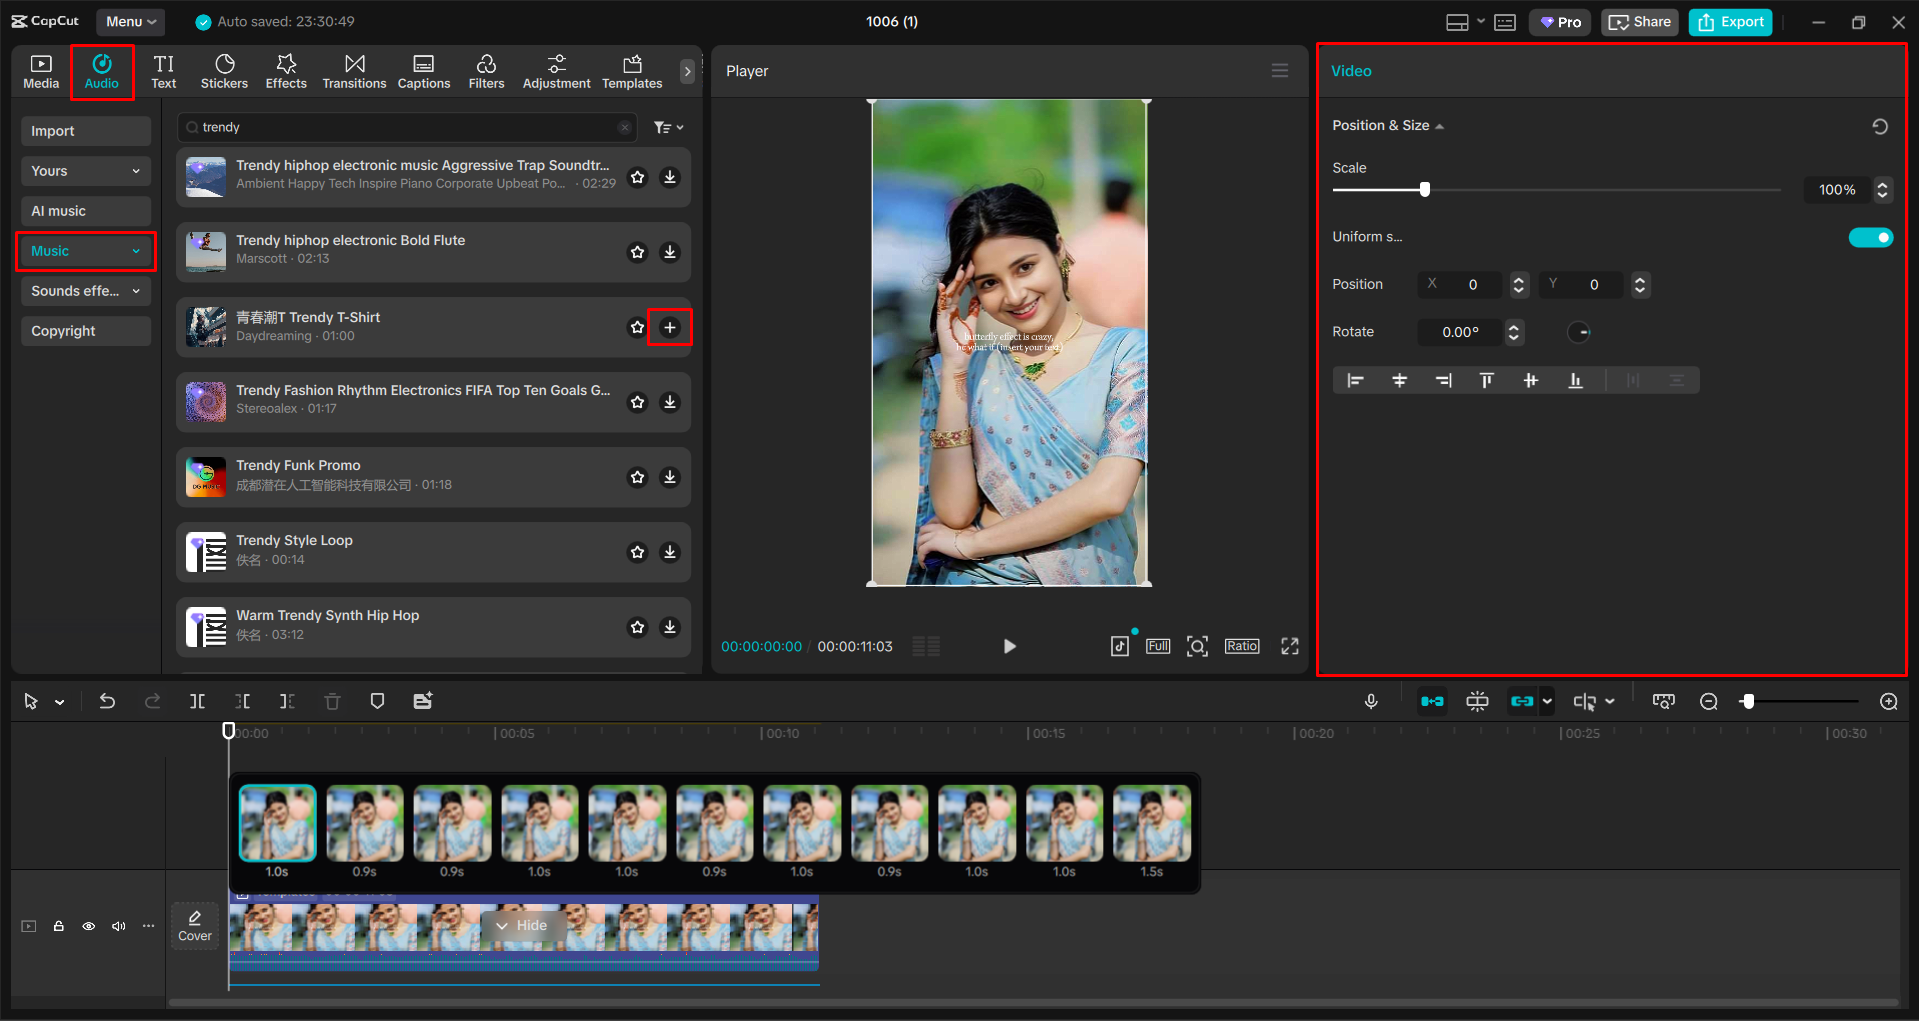Click the voiceover microphone icon
This screenshot has width=1919, height=1021.
pyautogui.click(x=1371, y=701)
